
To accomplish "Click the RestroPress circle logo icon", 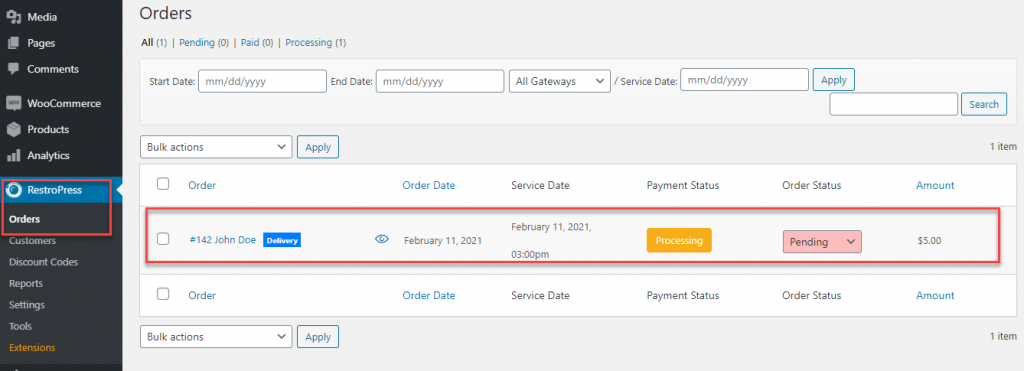I will pos(13,190).
